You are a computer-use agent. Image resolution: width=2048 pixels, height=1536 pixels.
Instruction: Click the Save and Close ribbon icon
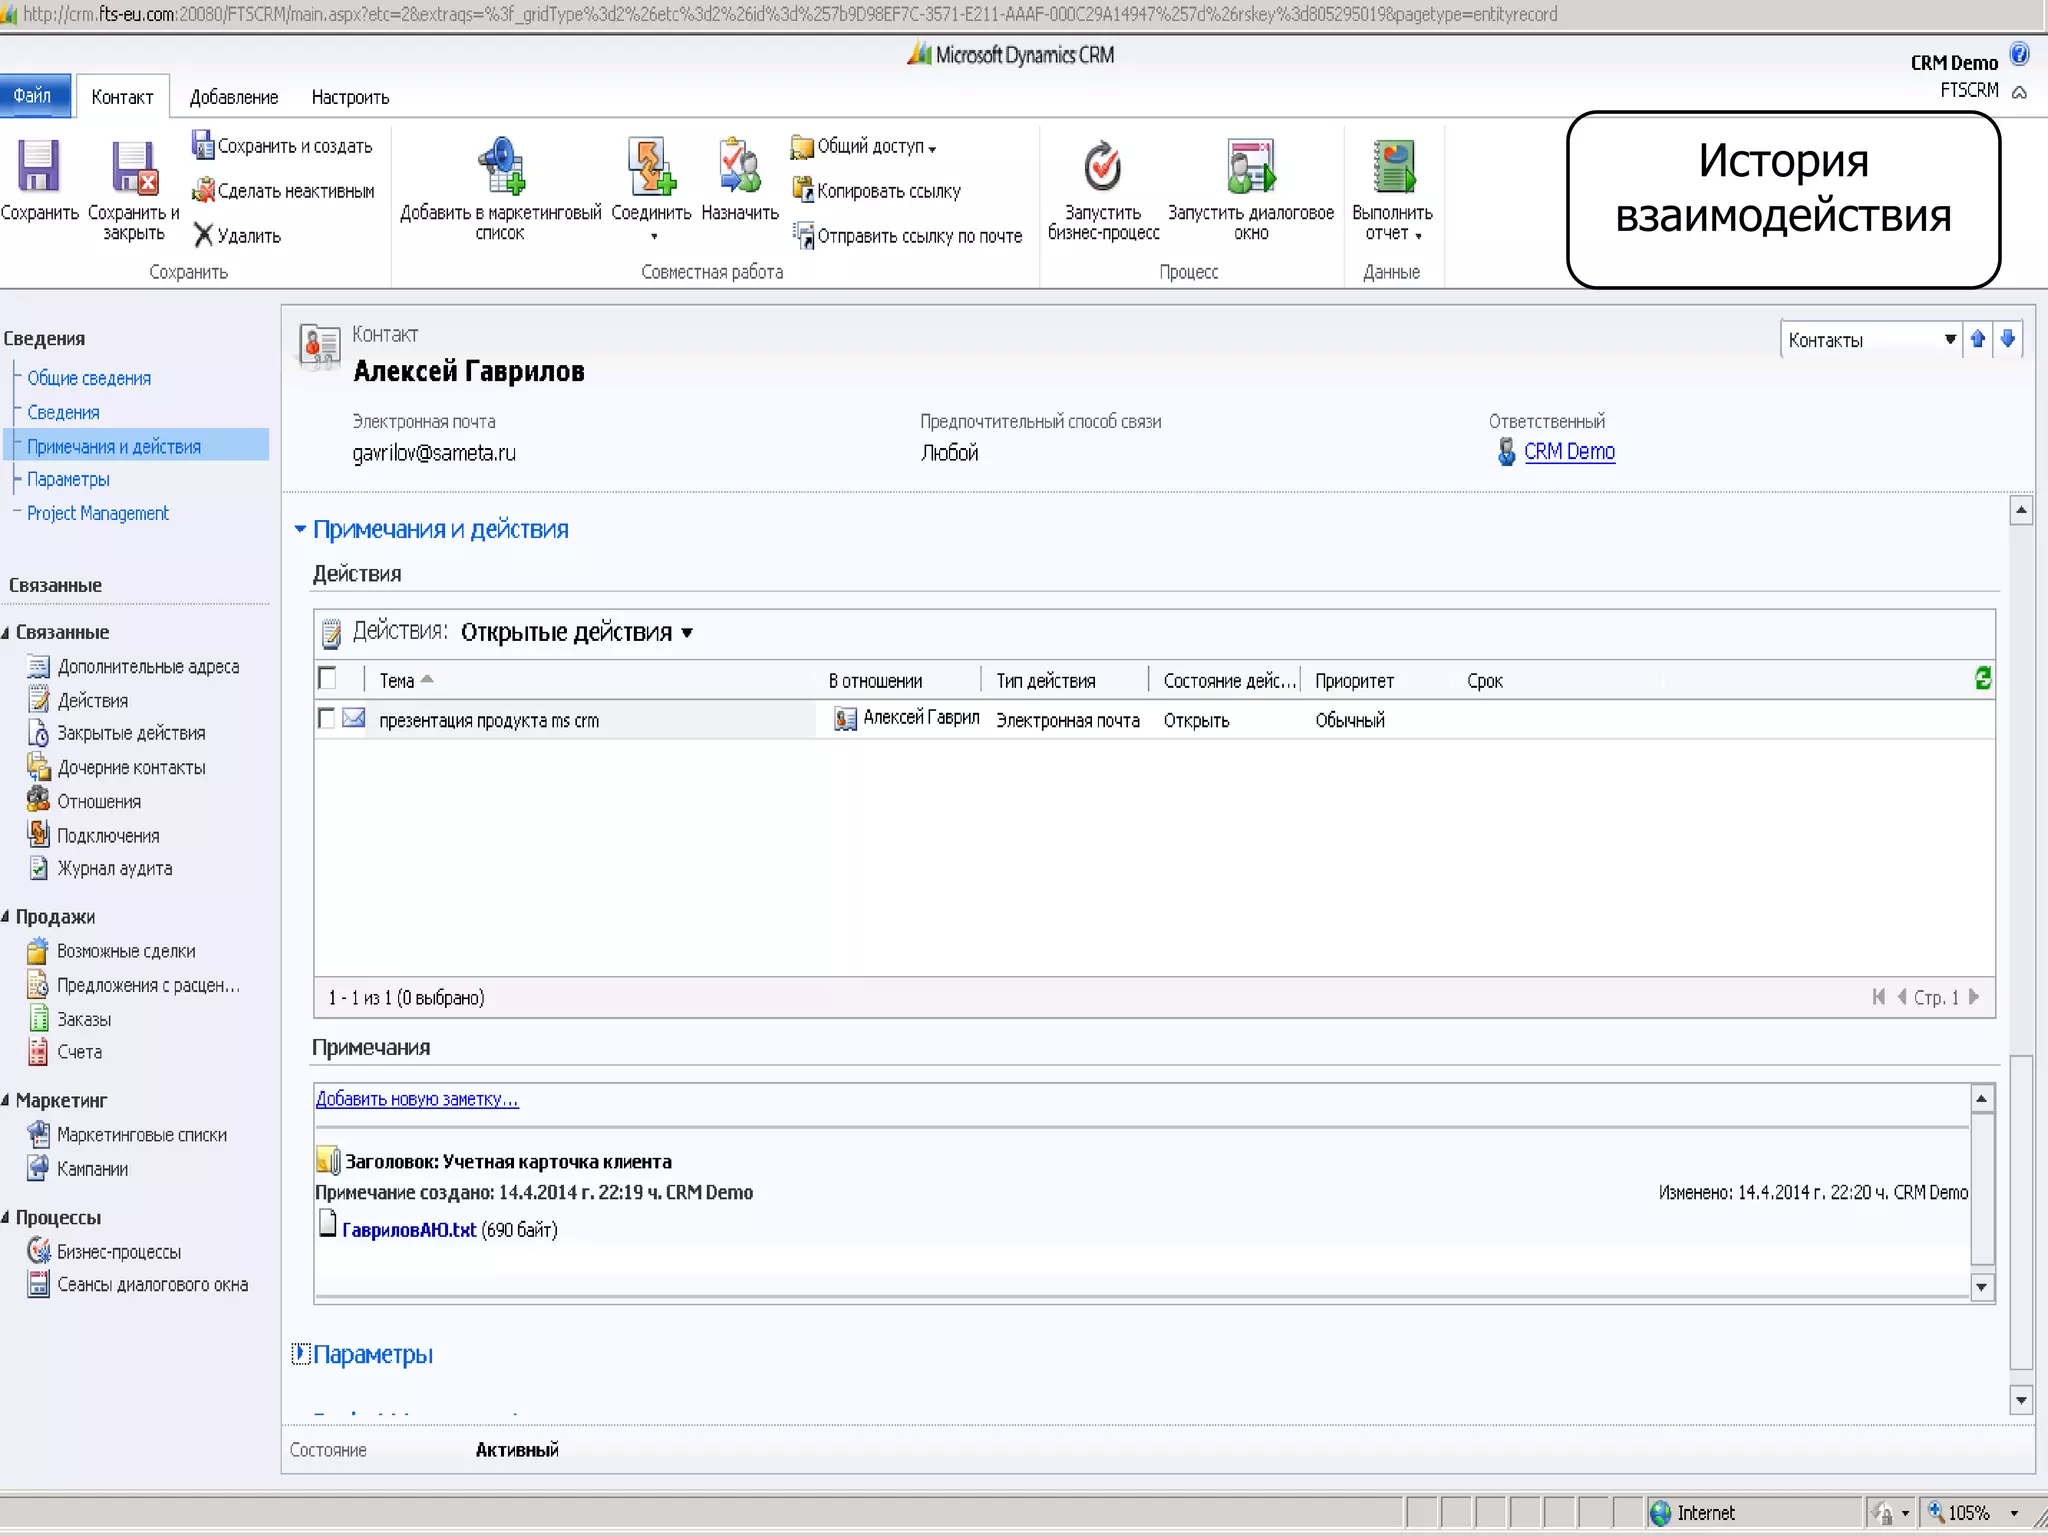(134, 169)
